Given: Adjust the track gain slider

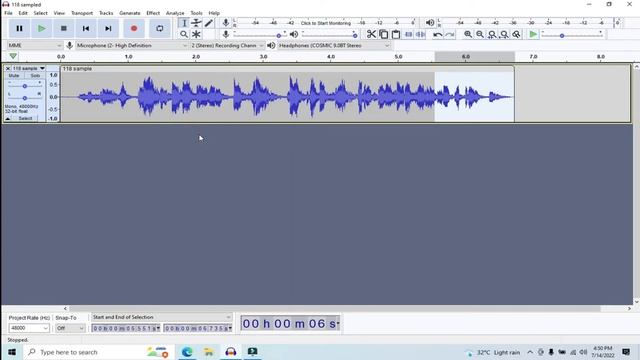Looking at the screenshot, I should 24,86.
